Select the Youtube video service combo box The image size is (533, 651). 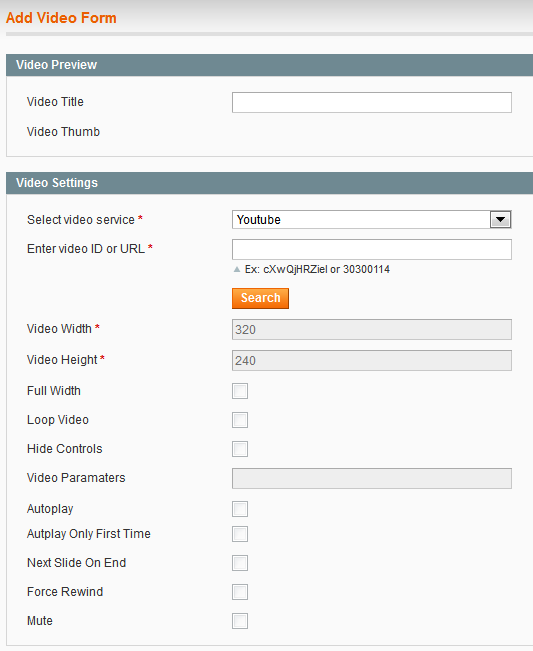pos(372,220)
